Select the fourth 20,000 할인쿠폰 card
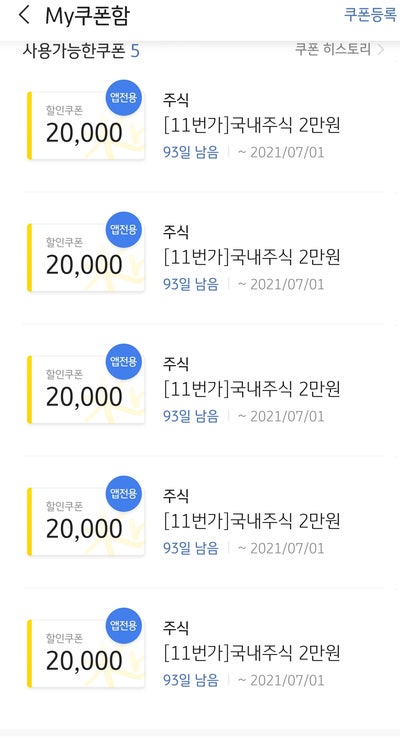 pyautogui.click(x=85, y=522)
